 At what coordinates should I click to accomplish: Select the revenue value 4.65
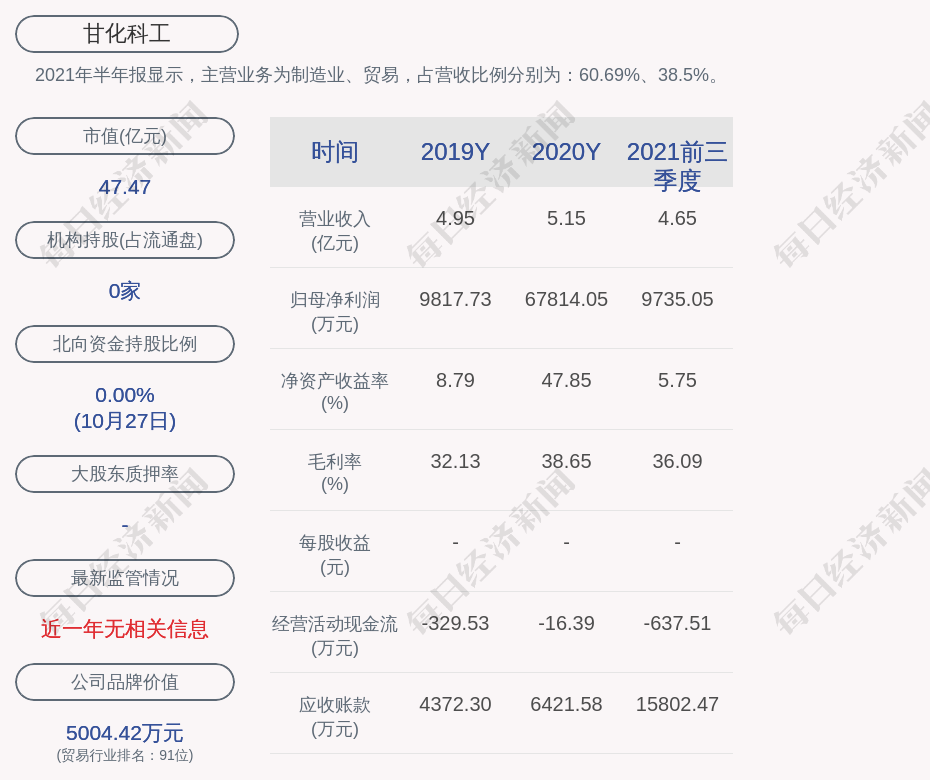click(x=677, y=218)
